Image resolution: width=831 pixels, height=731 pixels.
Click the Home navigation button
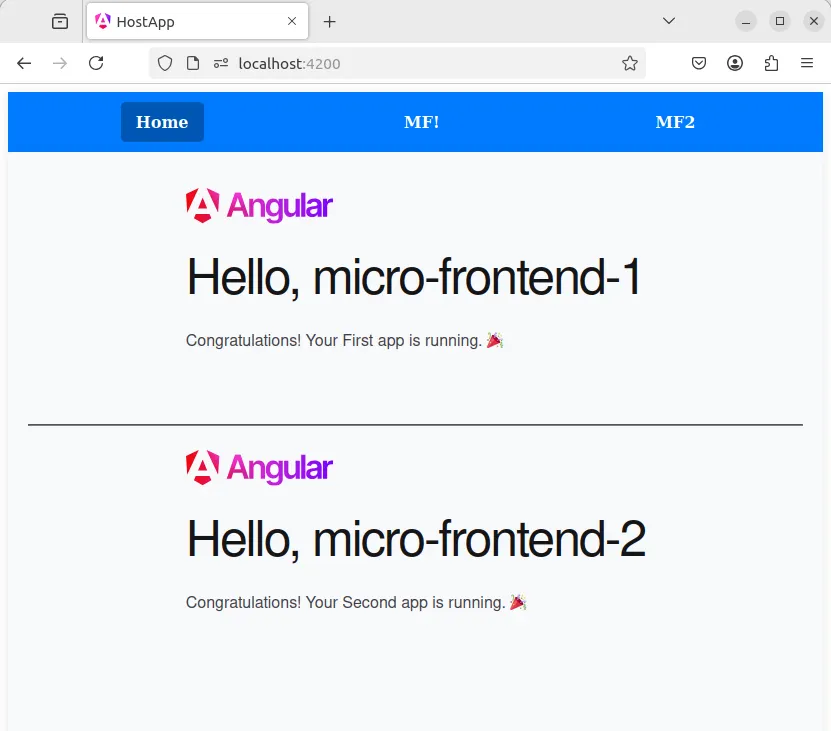(x=162, y=122)
